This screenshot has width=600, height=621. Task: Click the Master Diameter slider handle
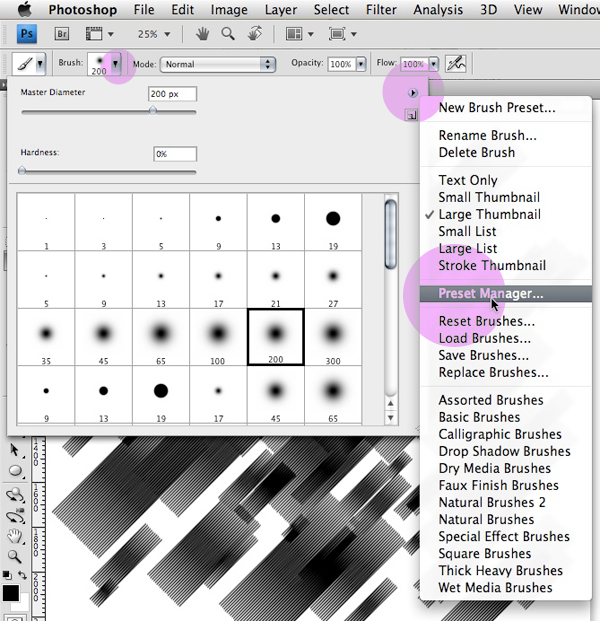coord(153,110)
